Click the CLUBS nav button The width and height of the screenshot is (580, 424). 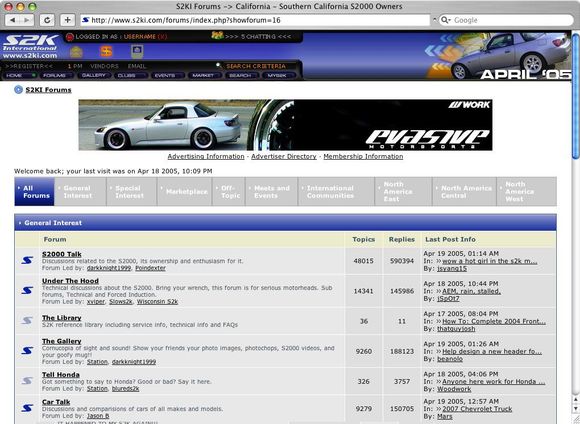click(x=131, y=75)
